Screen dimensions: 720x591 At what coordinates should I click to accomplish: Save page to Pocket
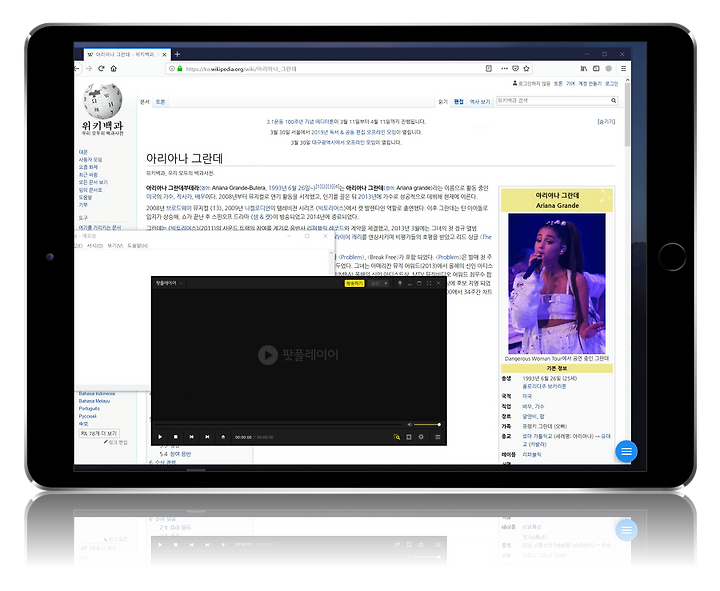pyautogui.click(x=515, y=68)
